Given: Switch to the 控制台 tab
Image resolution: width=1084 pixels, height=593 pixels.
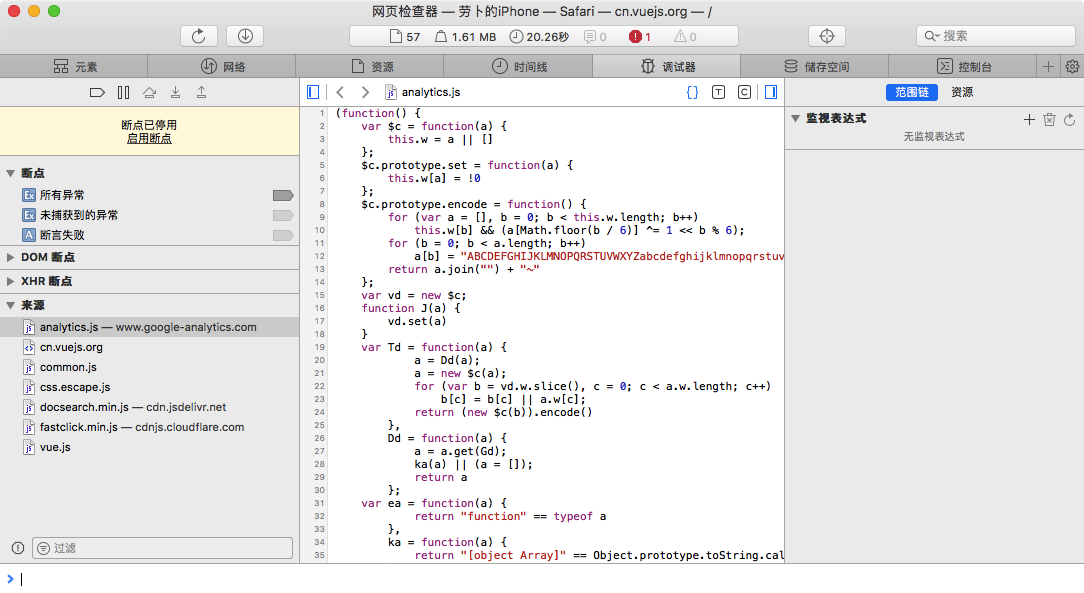Looking at the screenshot, I should pyautogui.click(x=962, y=66).
